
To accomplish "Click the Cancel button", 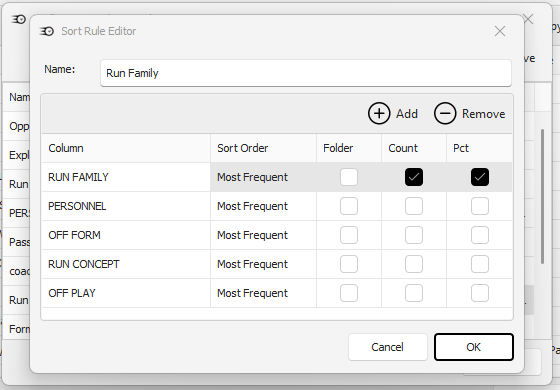I will [x=388, y=347].
